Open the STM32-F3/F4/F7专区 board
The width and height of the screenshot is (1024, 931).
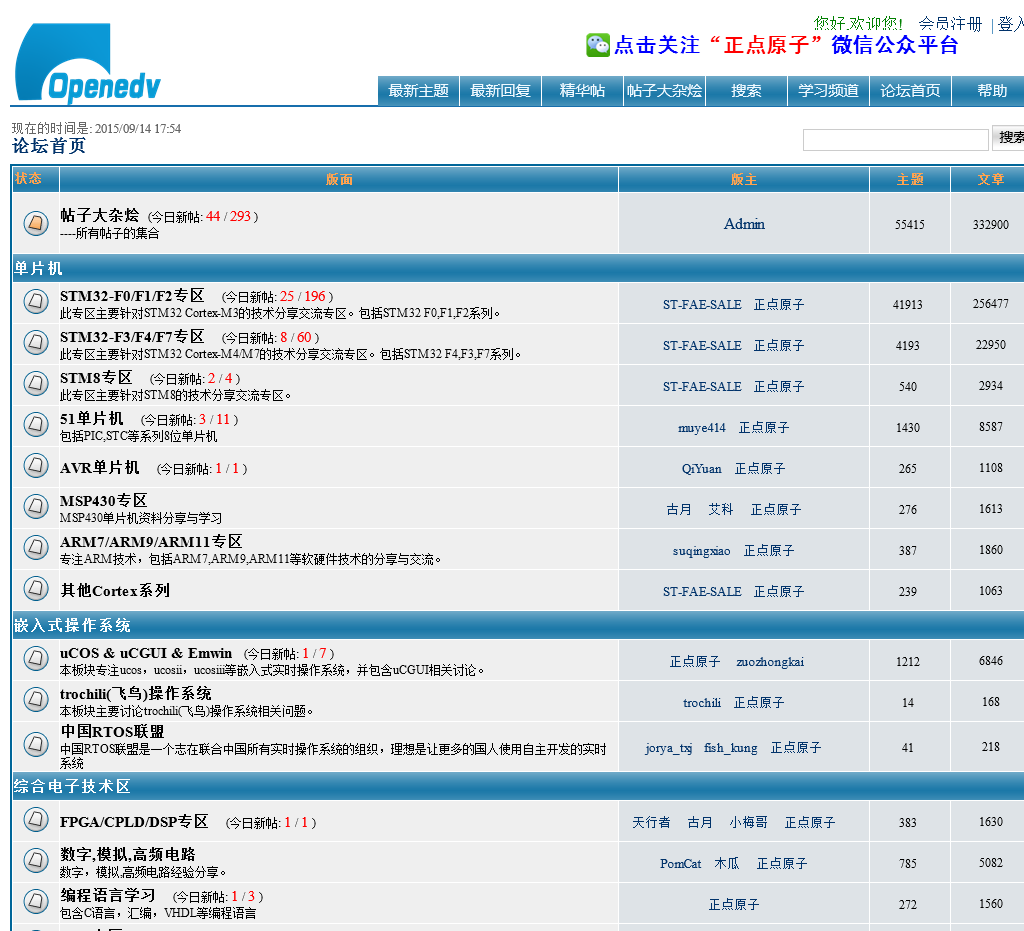point(133,337)
